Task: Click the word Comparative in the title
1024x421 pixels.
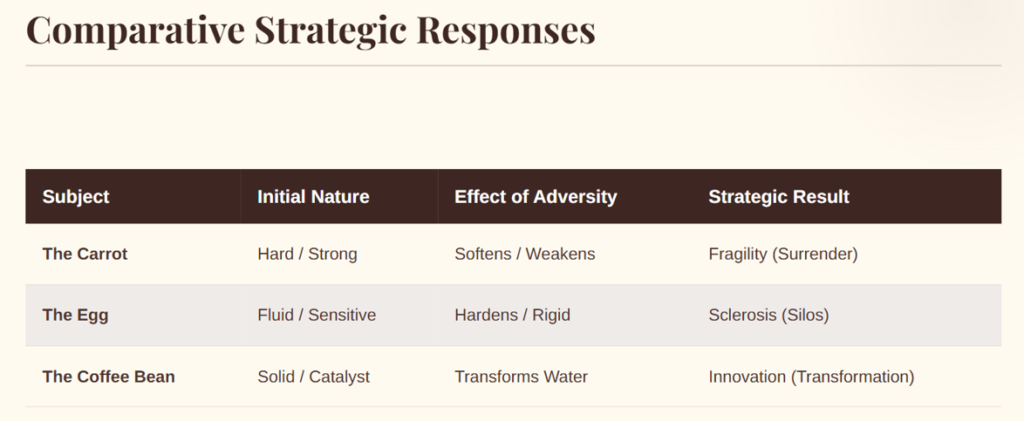Action: point(136,31)
